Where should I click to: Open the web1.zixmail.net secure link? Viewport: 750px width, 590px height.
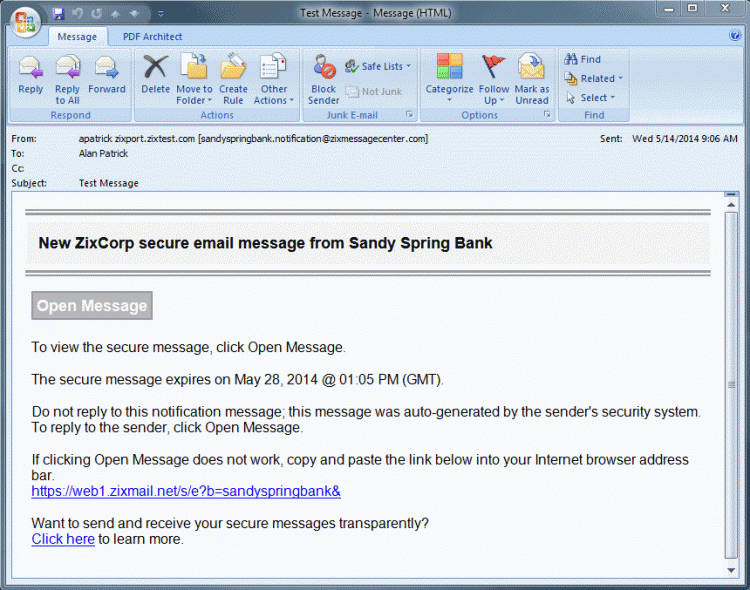coord(186,491)
